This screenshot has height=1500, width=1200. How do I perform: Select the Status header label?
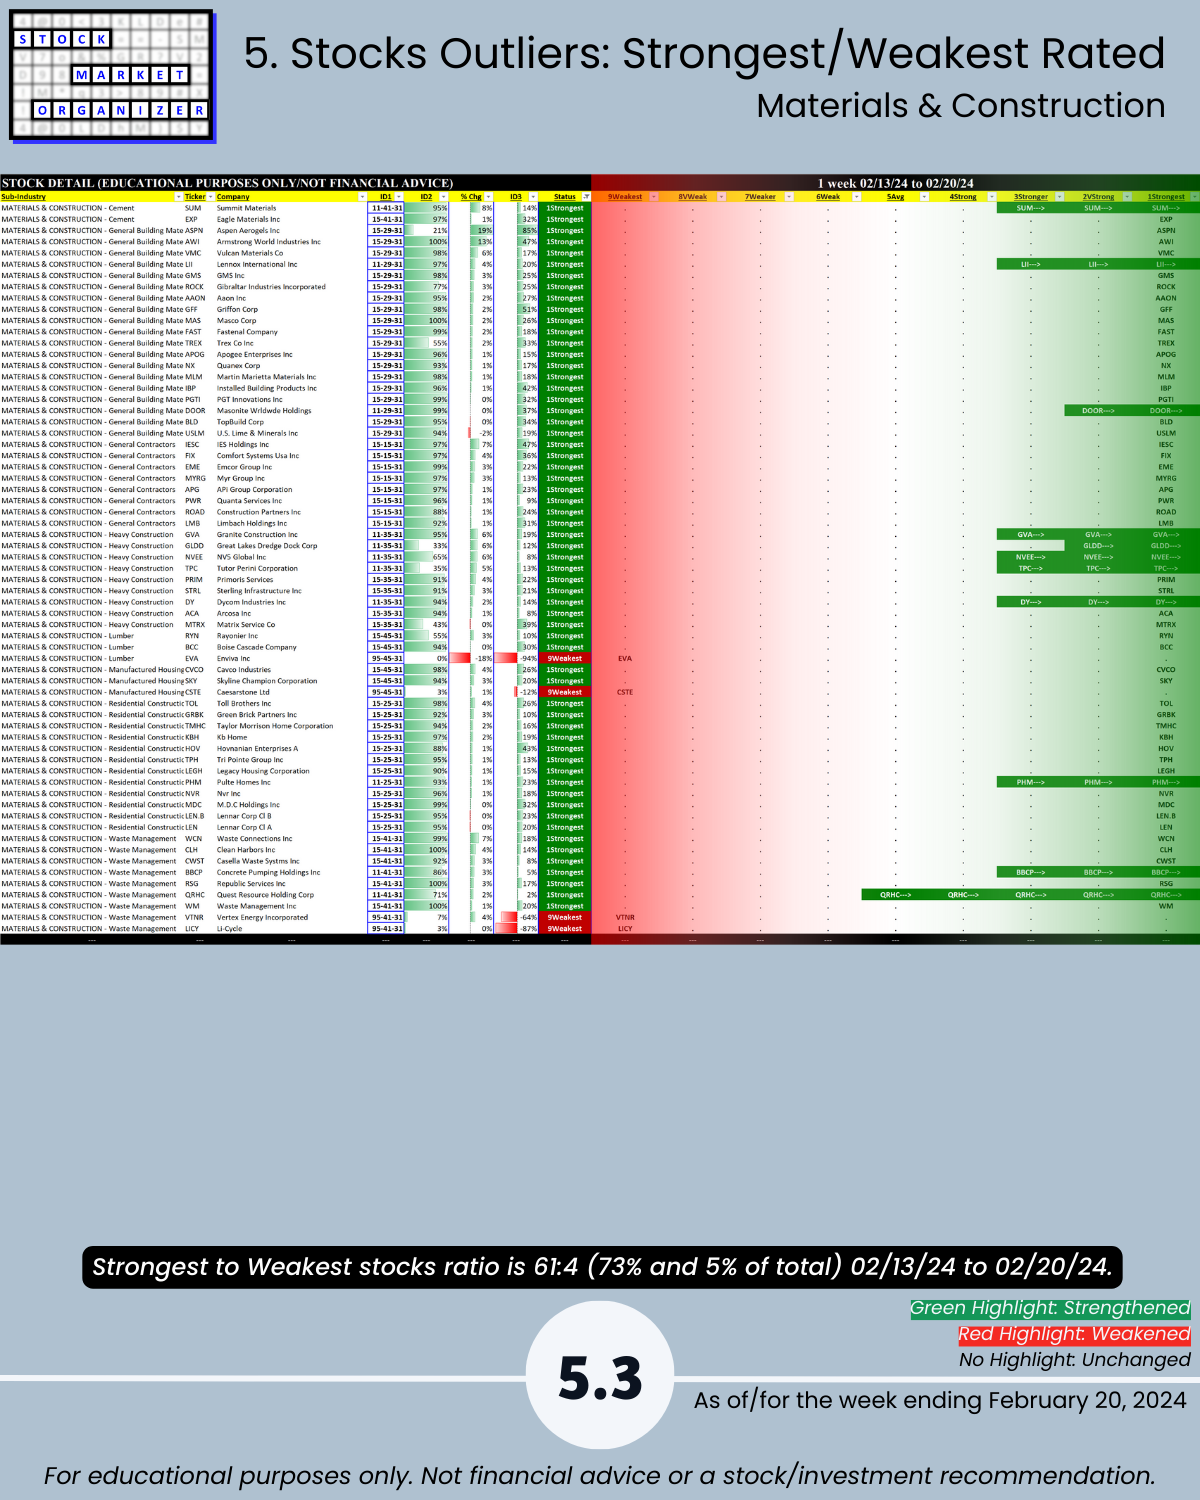point(565,197)
